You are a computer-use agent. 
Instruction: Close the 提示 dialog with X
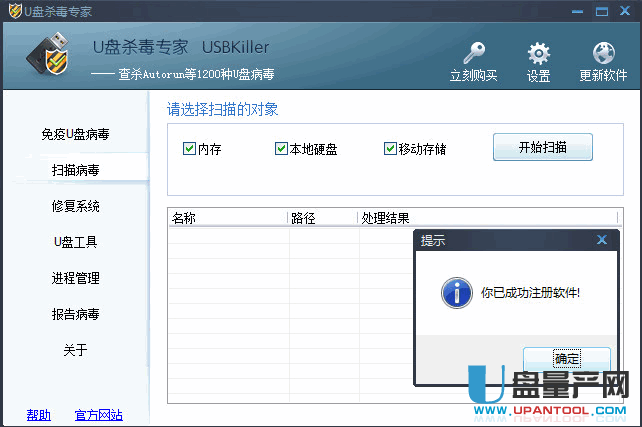tap(601, 240)
